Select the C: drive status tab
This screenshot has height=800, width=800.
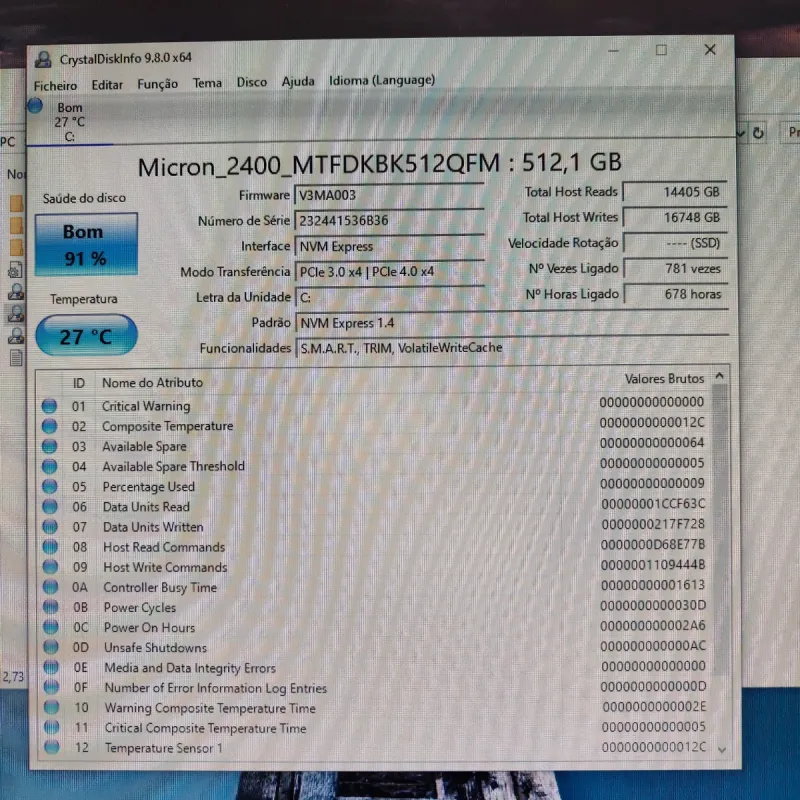point(70,122)
